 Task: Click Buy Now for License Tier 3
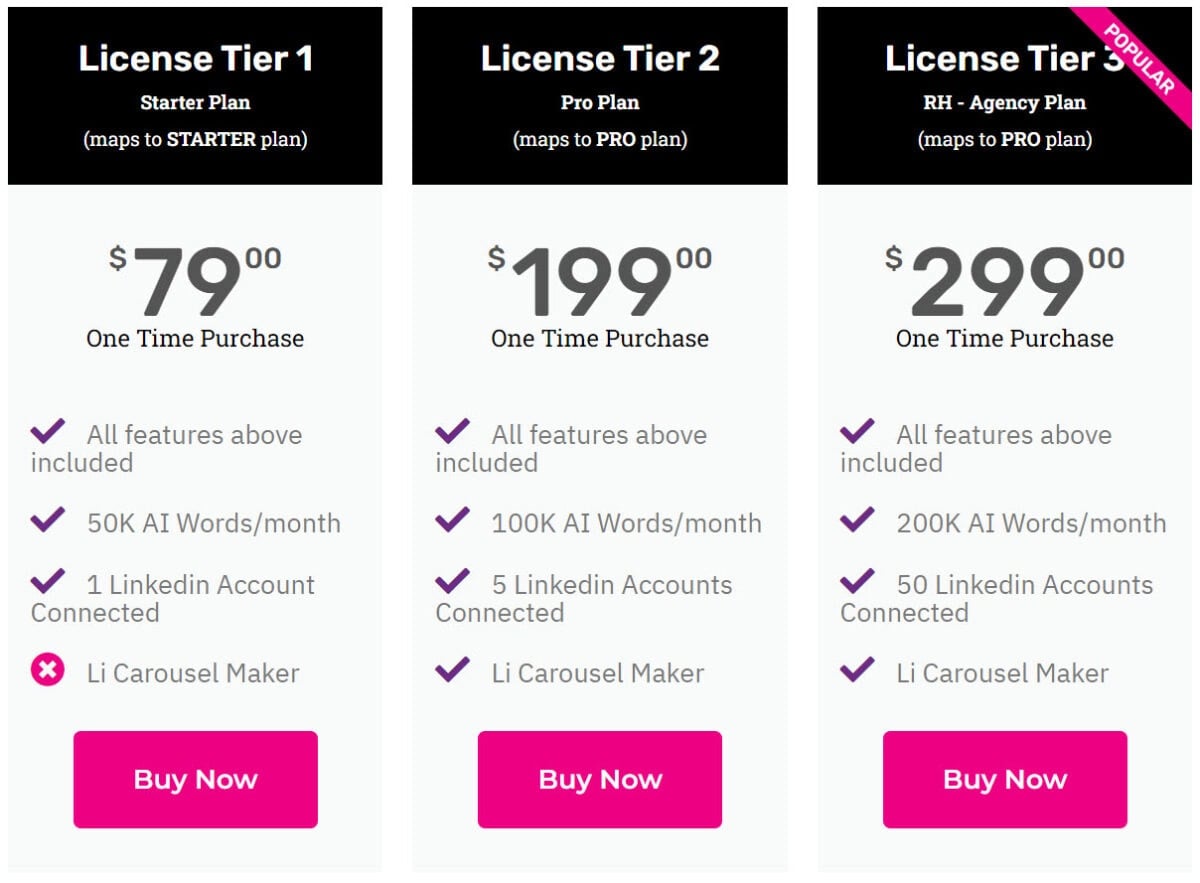click(1005, 779)
